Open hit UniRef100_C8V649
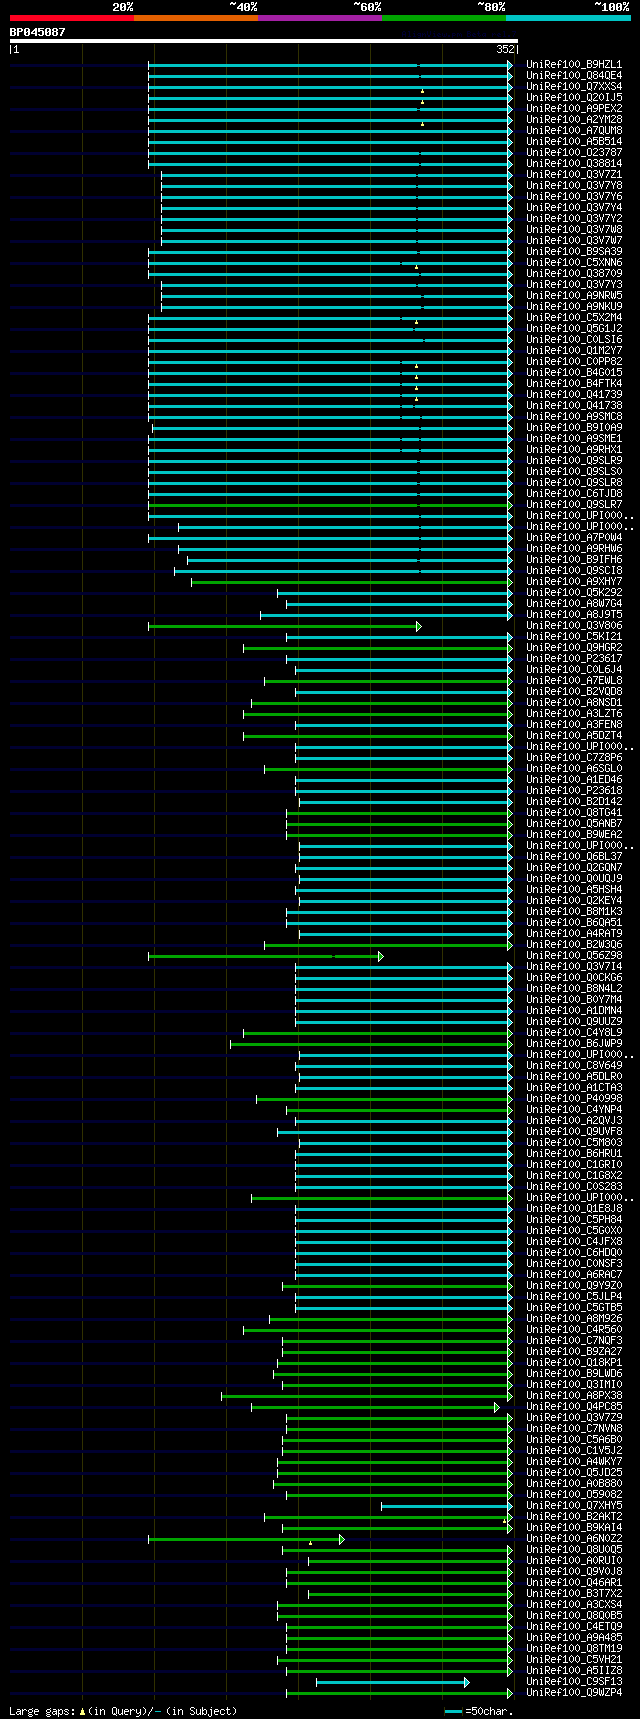 (574, 1066)
